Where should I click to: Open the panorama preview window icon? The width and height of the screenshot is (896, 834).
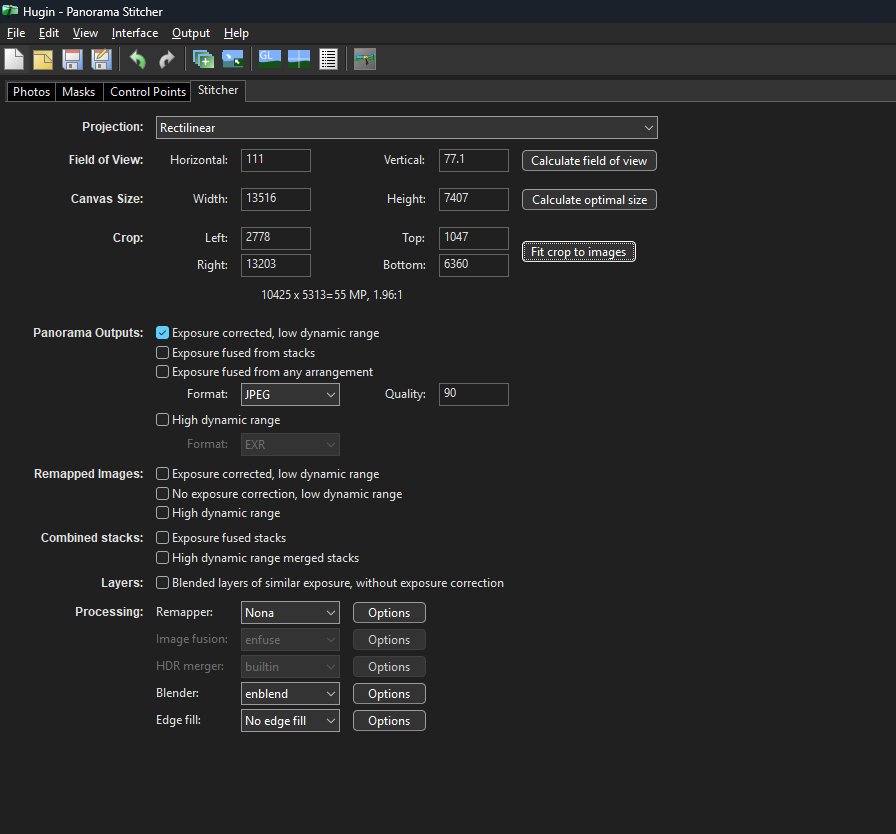(299, 59)
